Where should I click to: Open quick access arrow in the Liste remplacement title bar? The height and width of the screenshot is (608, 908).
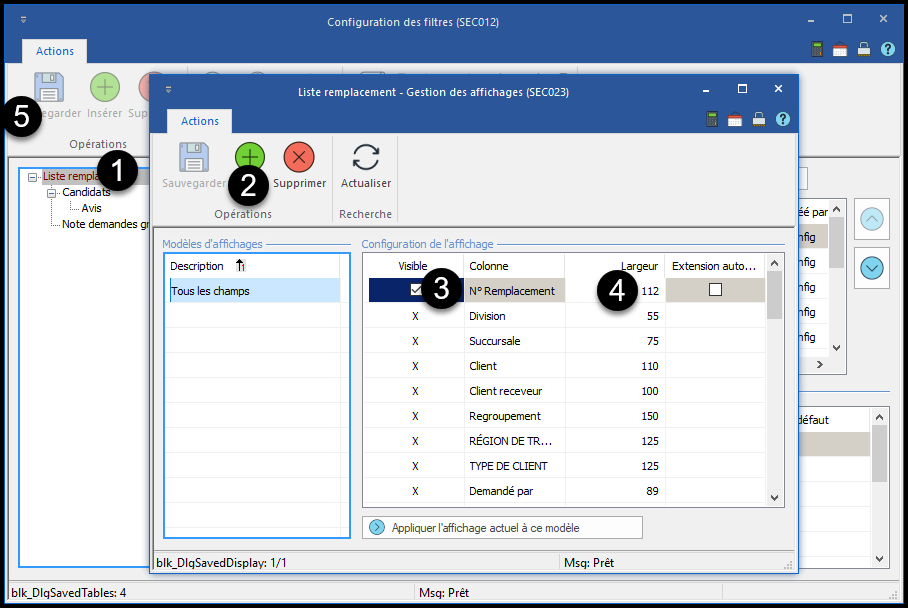(169, 89)
